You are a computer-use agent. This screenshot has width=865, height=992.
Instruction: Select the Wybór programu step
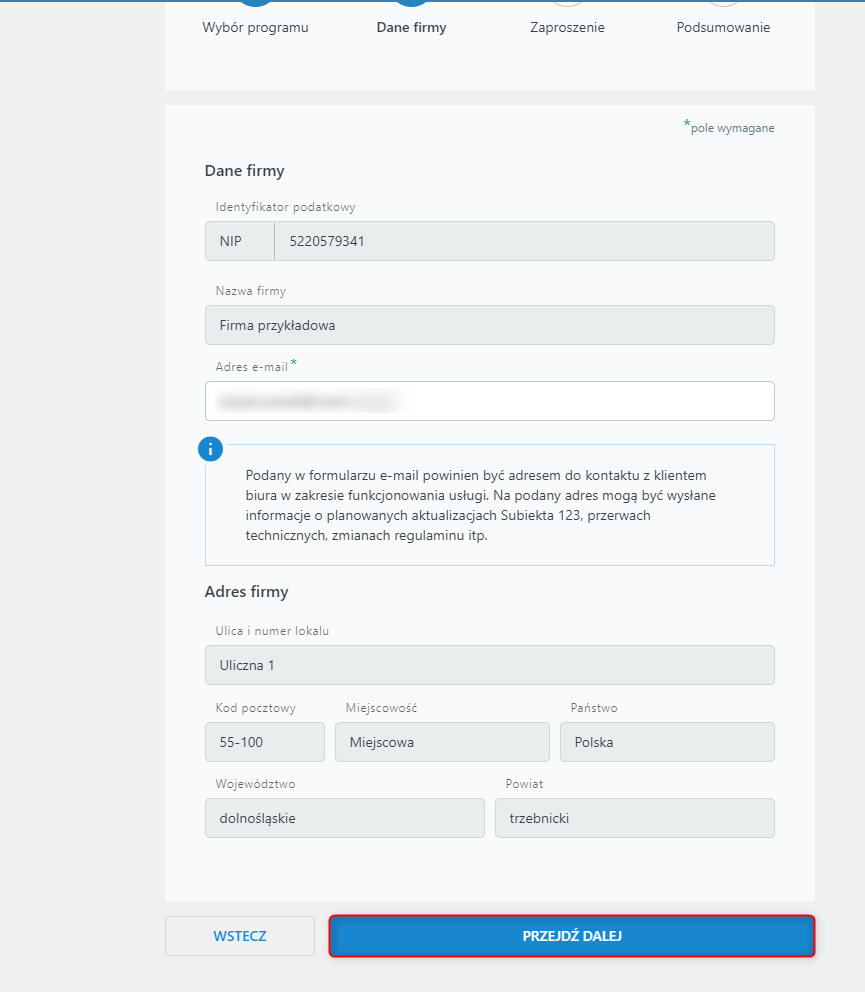point(256,27)
